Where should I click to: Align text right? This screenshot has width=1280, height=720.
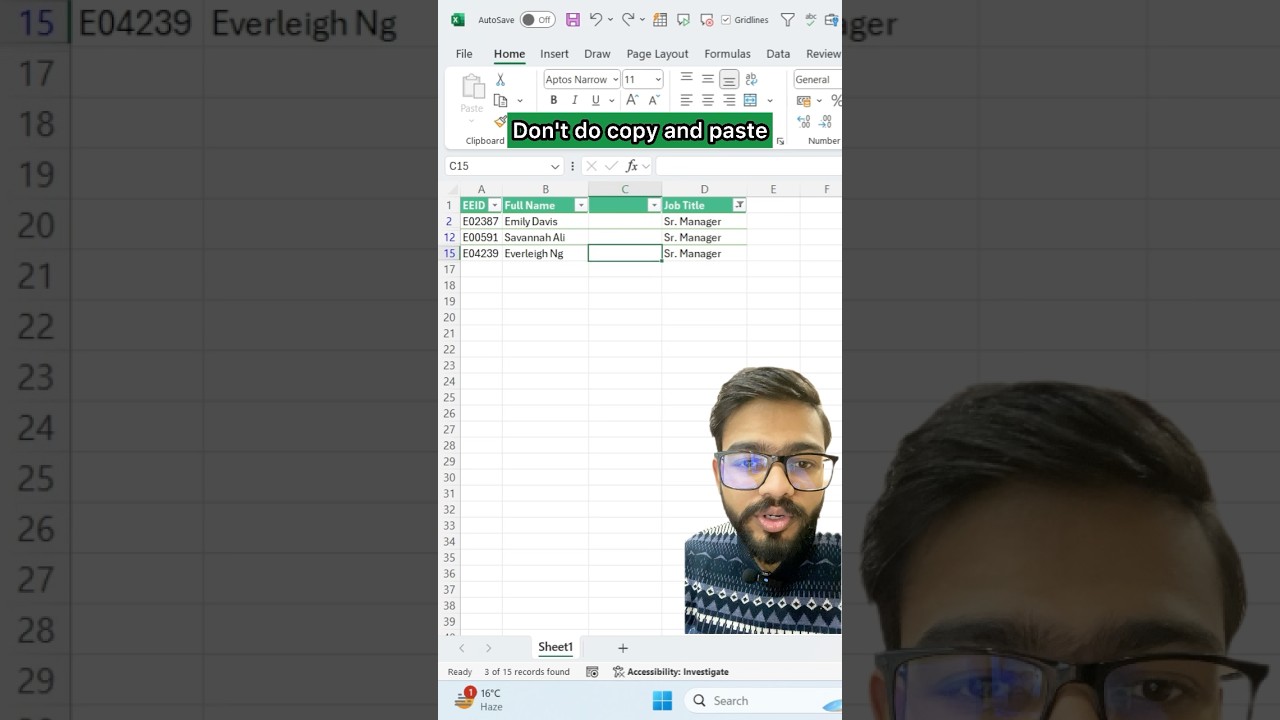[x=729, y=100]
